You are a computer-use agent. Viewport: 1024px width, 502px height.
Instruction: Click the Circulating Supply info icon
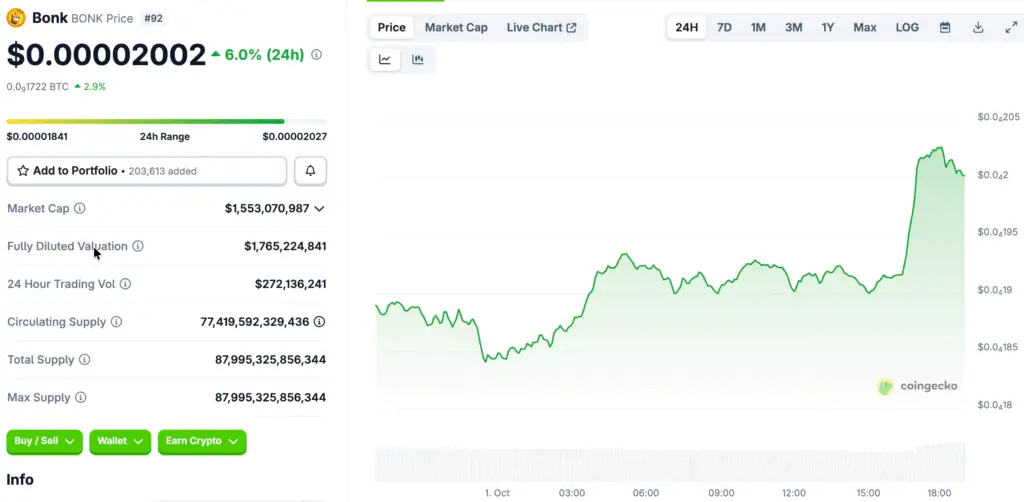(x=116, y=322)
